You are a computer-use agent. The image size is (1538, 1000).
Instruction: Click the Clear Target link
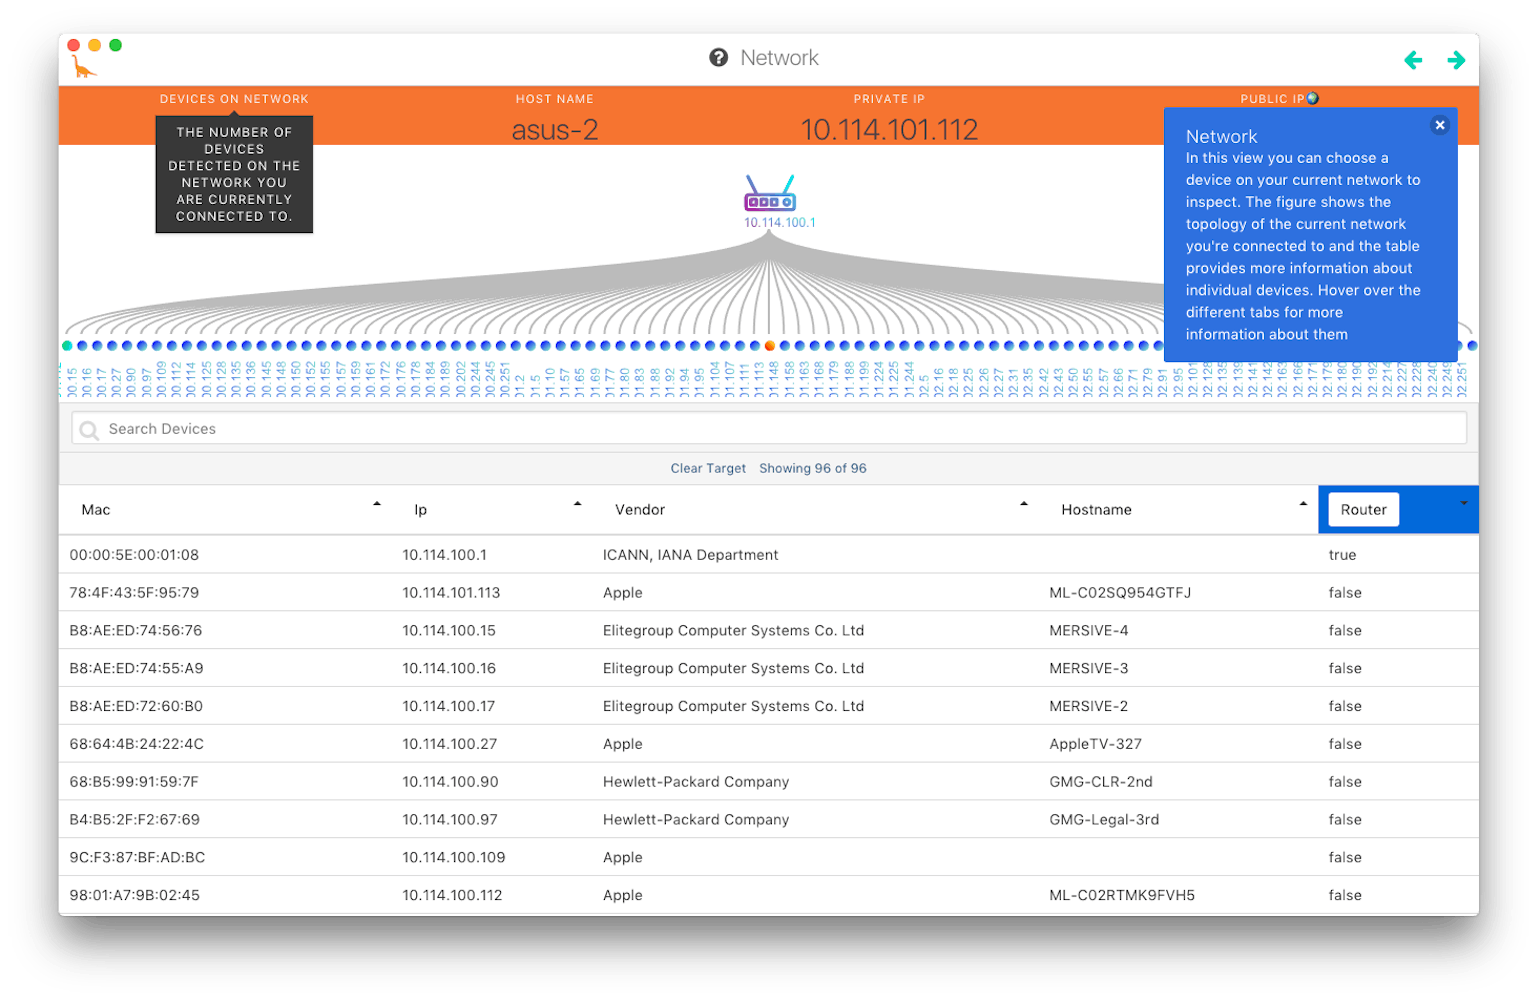pos(708,468)
